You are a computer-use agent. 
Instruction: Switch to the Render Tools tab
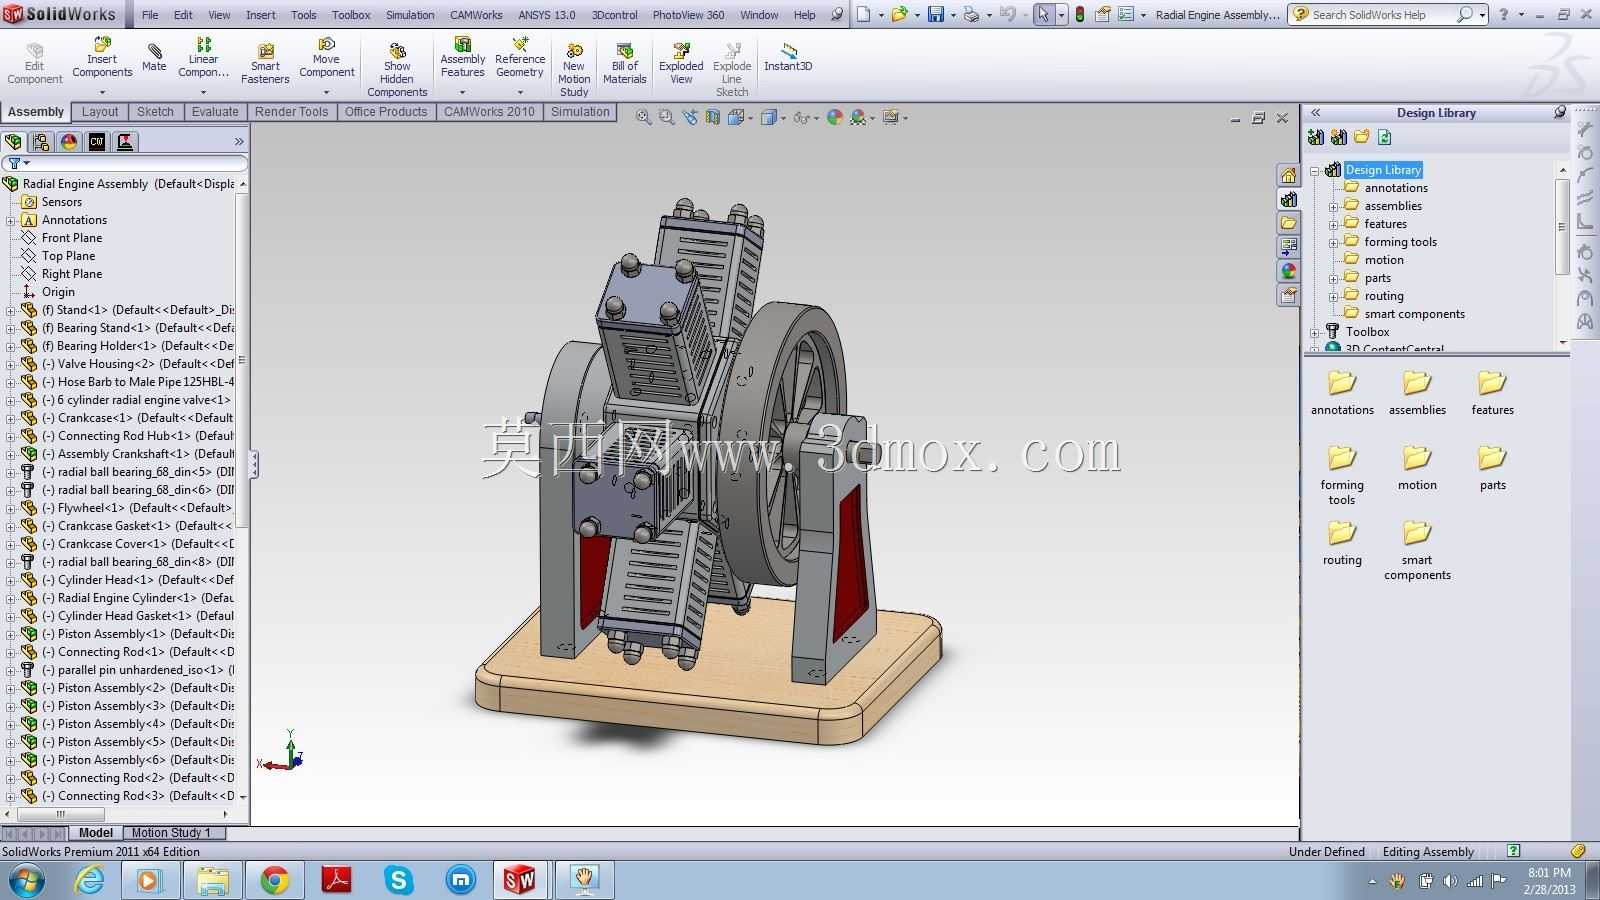pos(291,112)
